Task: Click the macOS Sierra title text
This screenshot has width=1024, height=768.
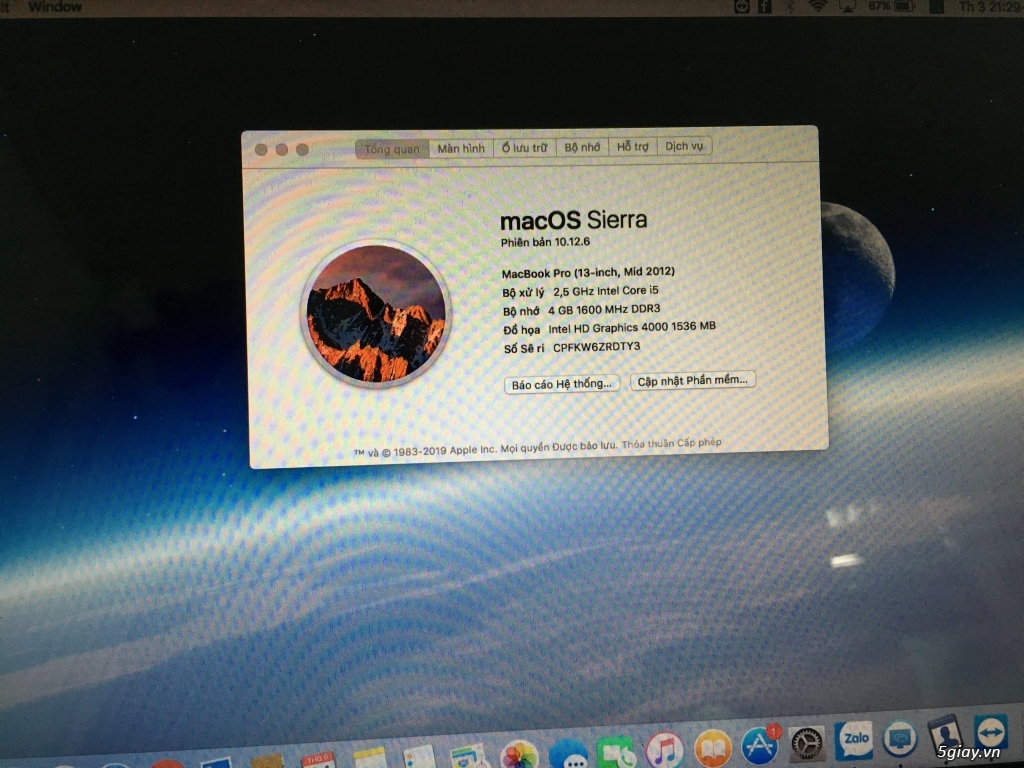Action: [573, 220]
